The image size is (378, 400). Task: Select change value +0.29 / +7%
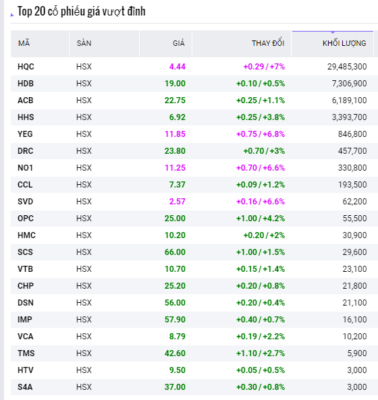pos(264,67)
